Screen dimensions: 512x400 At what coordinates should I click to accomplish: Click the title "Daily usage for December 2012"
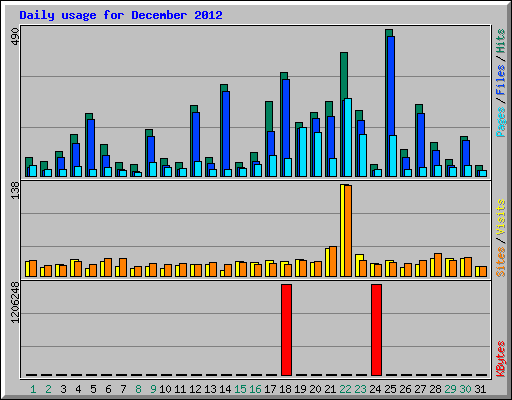pos(121,15)
